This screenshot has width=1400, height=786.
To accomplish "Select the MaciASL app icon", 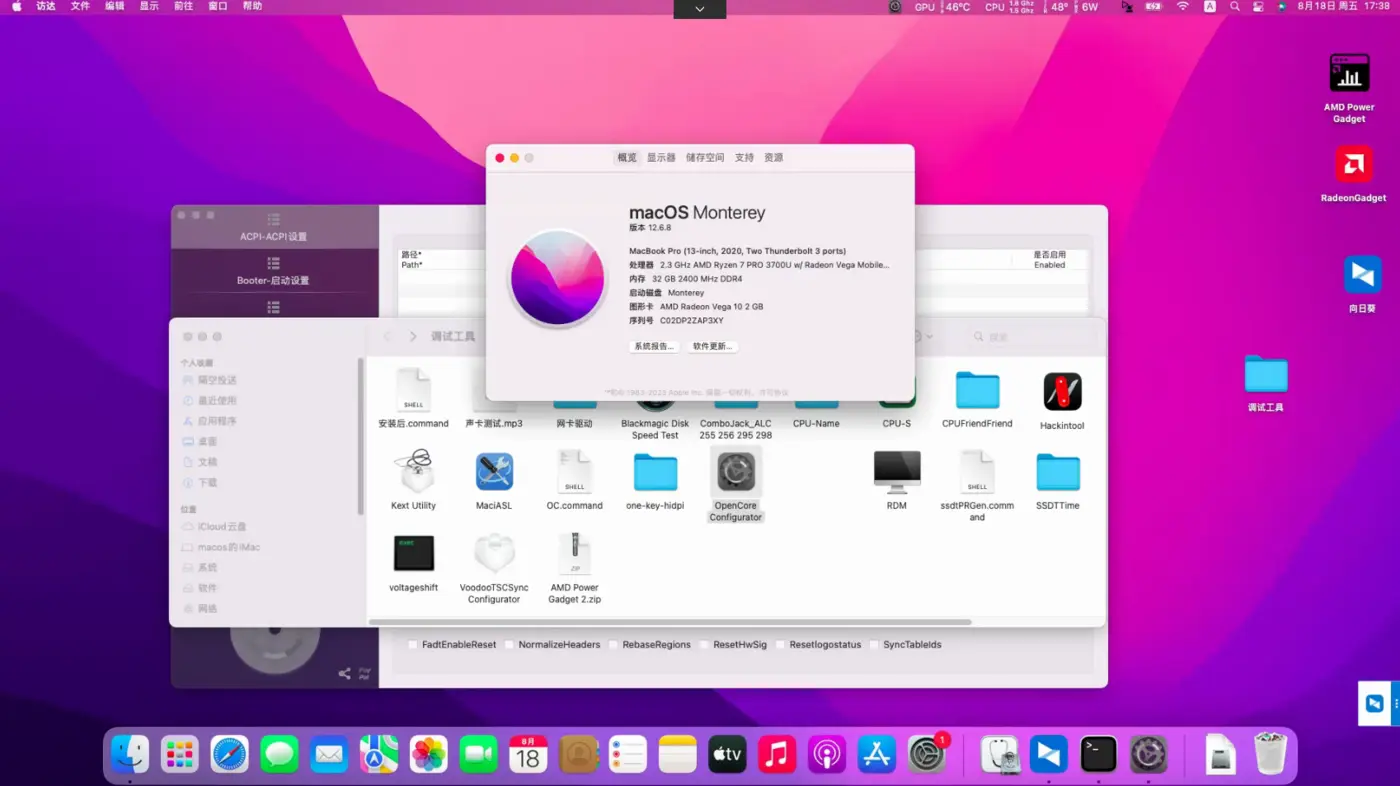I will coord(494,472).
